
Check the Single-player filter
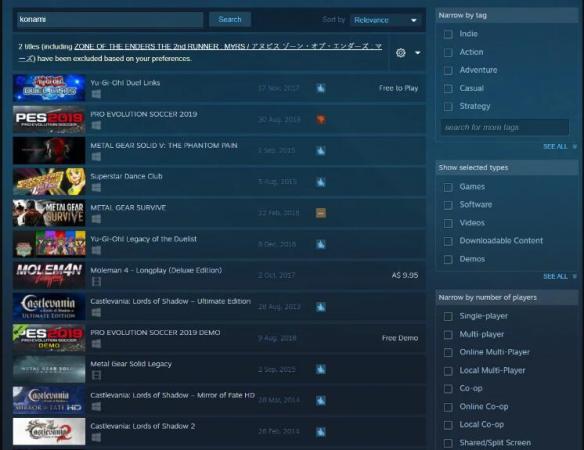point(448,317)
